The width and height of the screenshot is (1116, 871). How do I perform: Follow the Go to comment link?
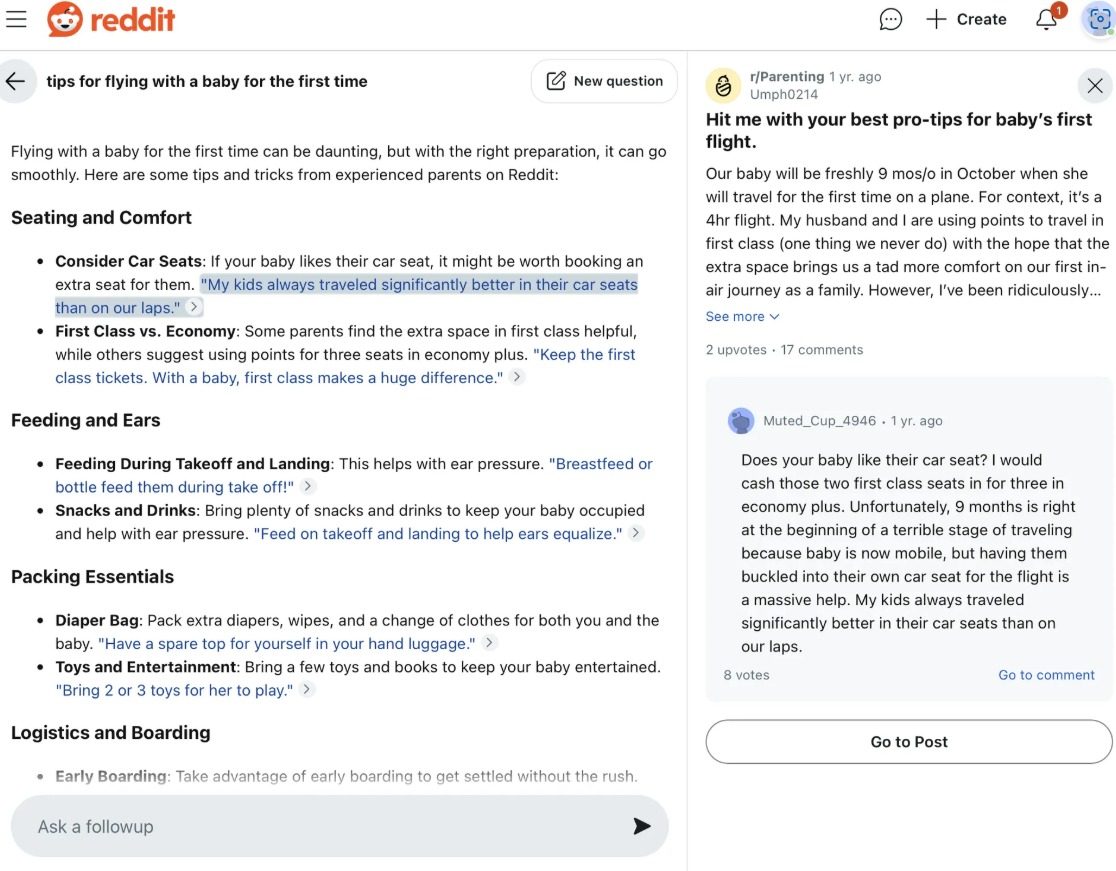(1046, 675)
